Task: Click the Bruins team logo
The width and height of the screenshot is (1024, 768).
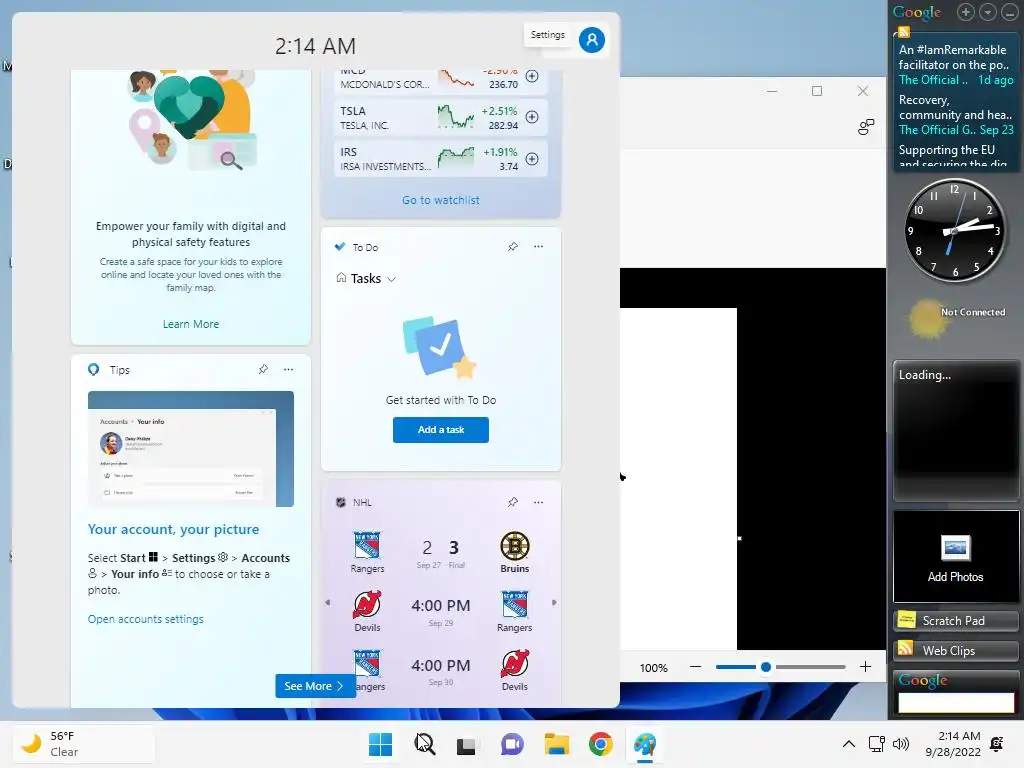Action: coord(515,546)
